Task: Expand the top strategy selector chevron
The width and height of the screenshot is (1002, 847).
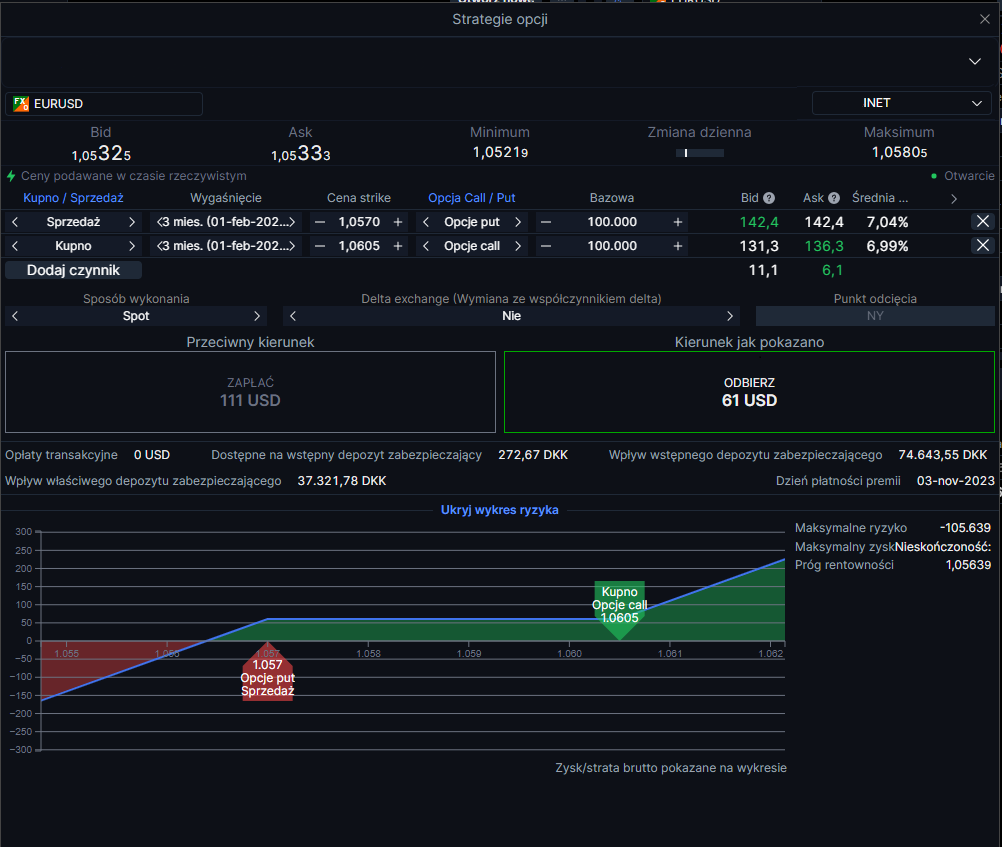Action: point(975,61)
